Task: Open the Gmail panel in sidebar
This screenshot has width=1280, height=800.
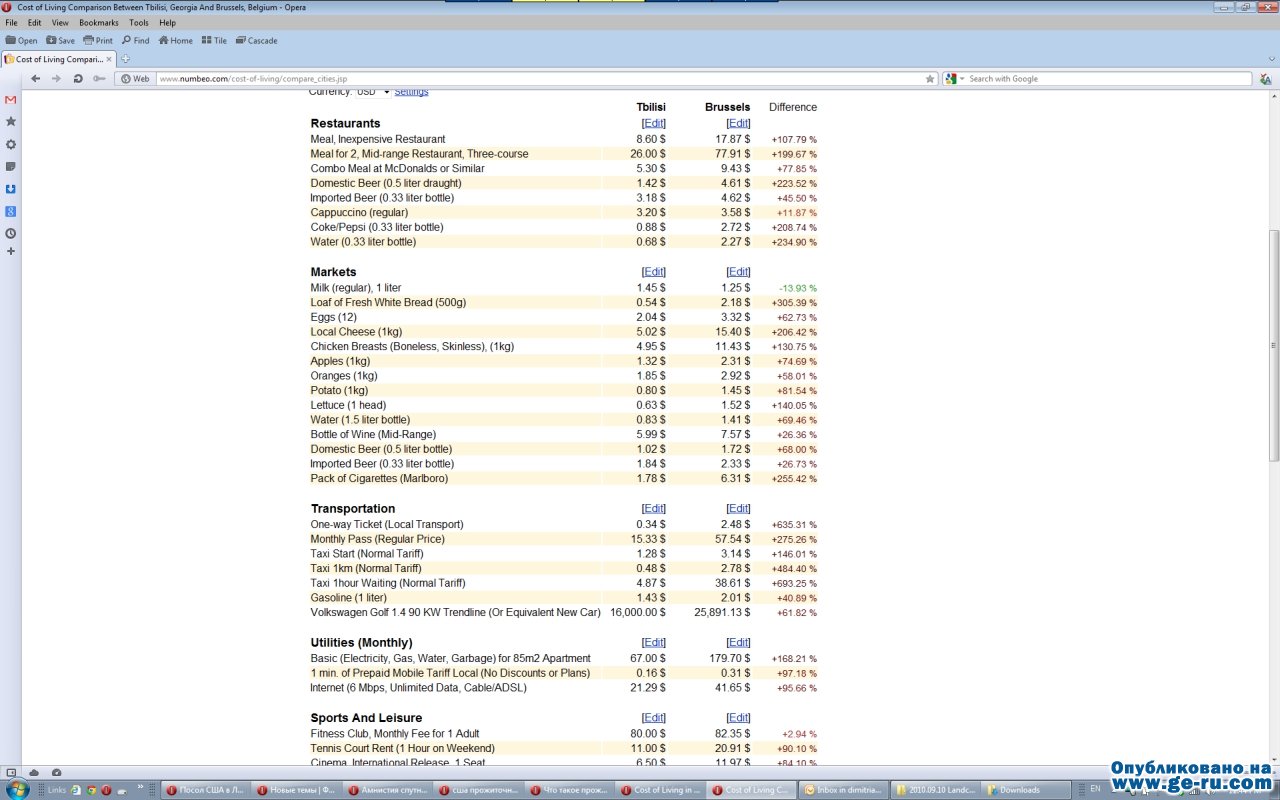Action: pyautogui.click(x=11, y=100)
